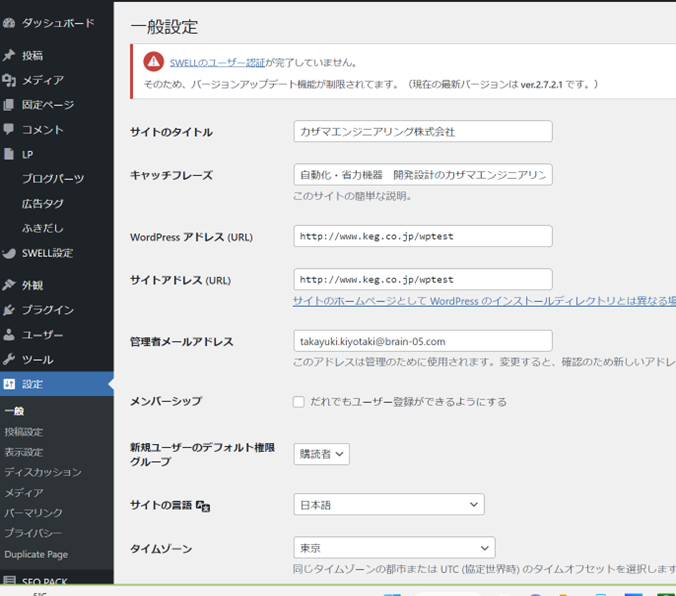The height and width of the screenshot is (596, 676).
Task: Click the ユーザー person icon
Action: (x=10, y=335)
